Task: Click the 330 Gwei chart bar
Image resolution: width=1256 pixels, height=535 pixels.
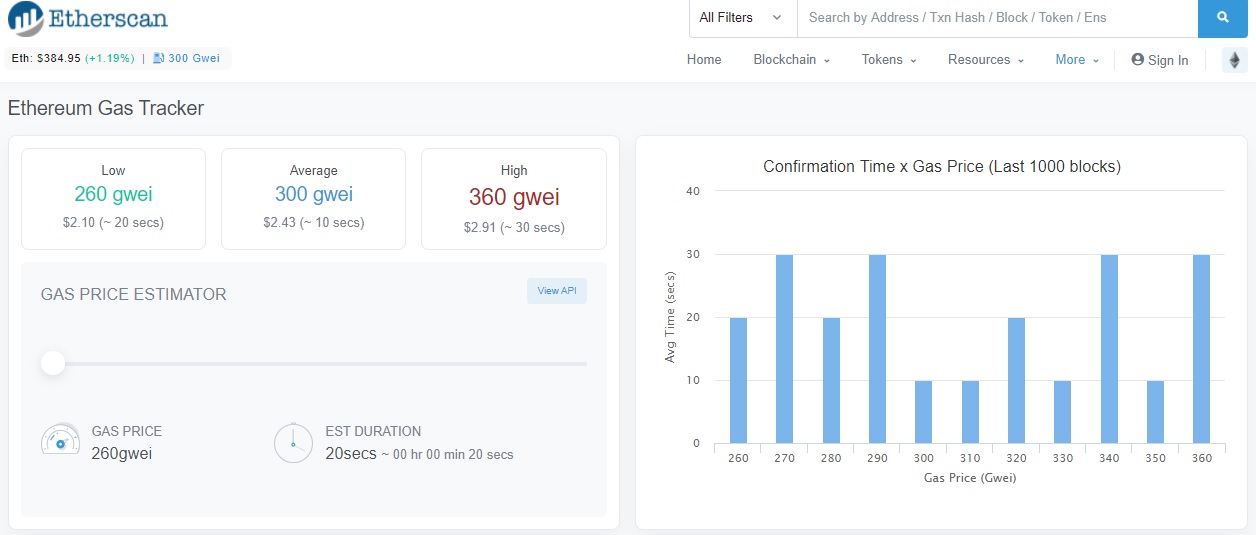Action: click(x=1063, y=412)
